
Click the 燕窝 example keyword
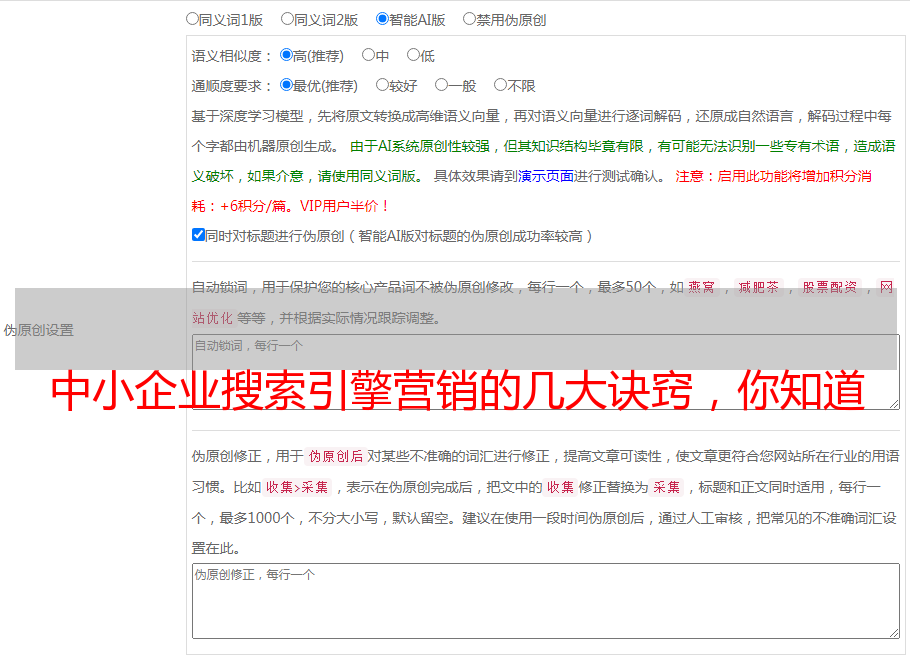click(x=701, y=287)
